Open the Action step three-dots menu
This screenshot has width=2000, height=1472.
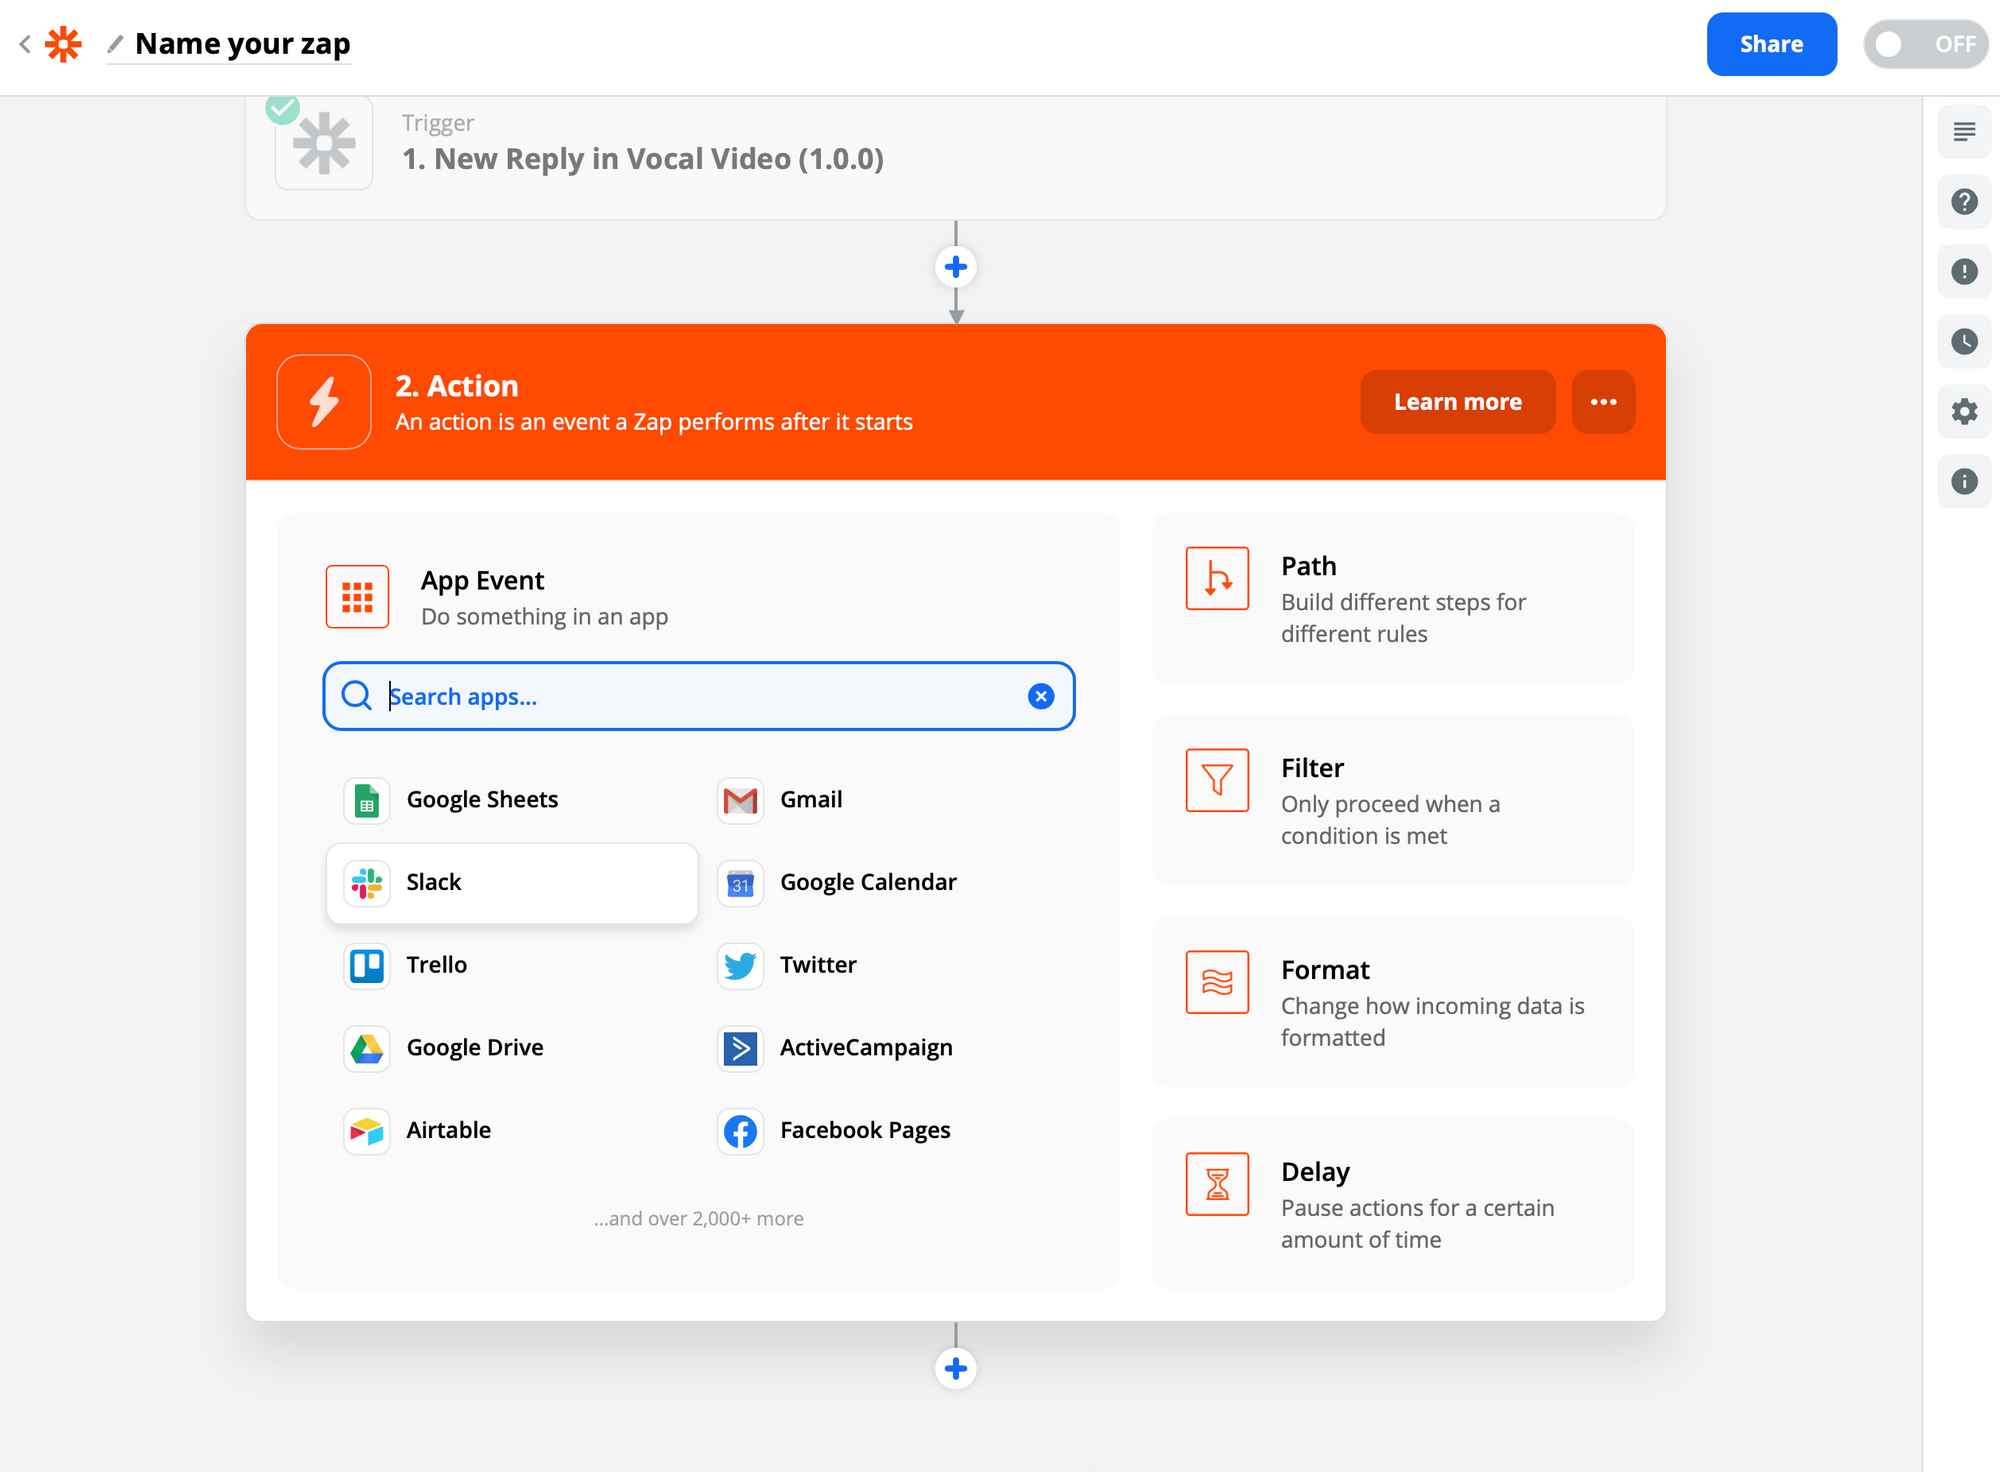[x=1603, y=402]
